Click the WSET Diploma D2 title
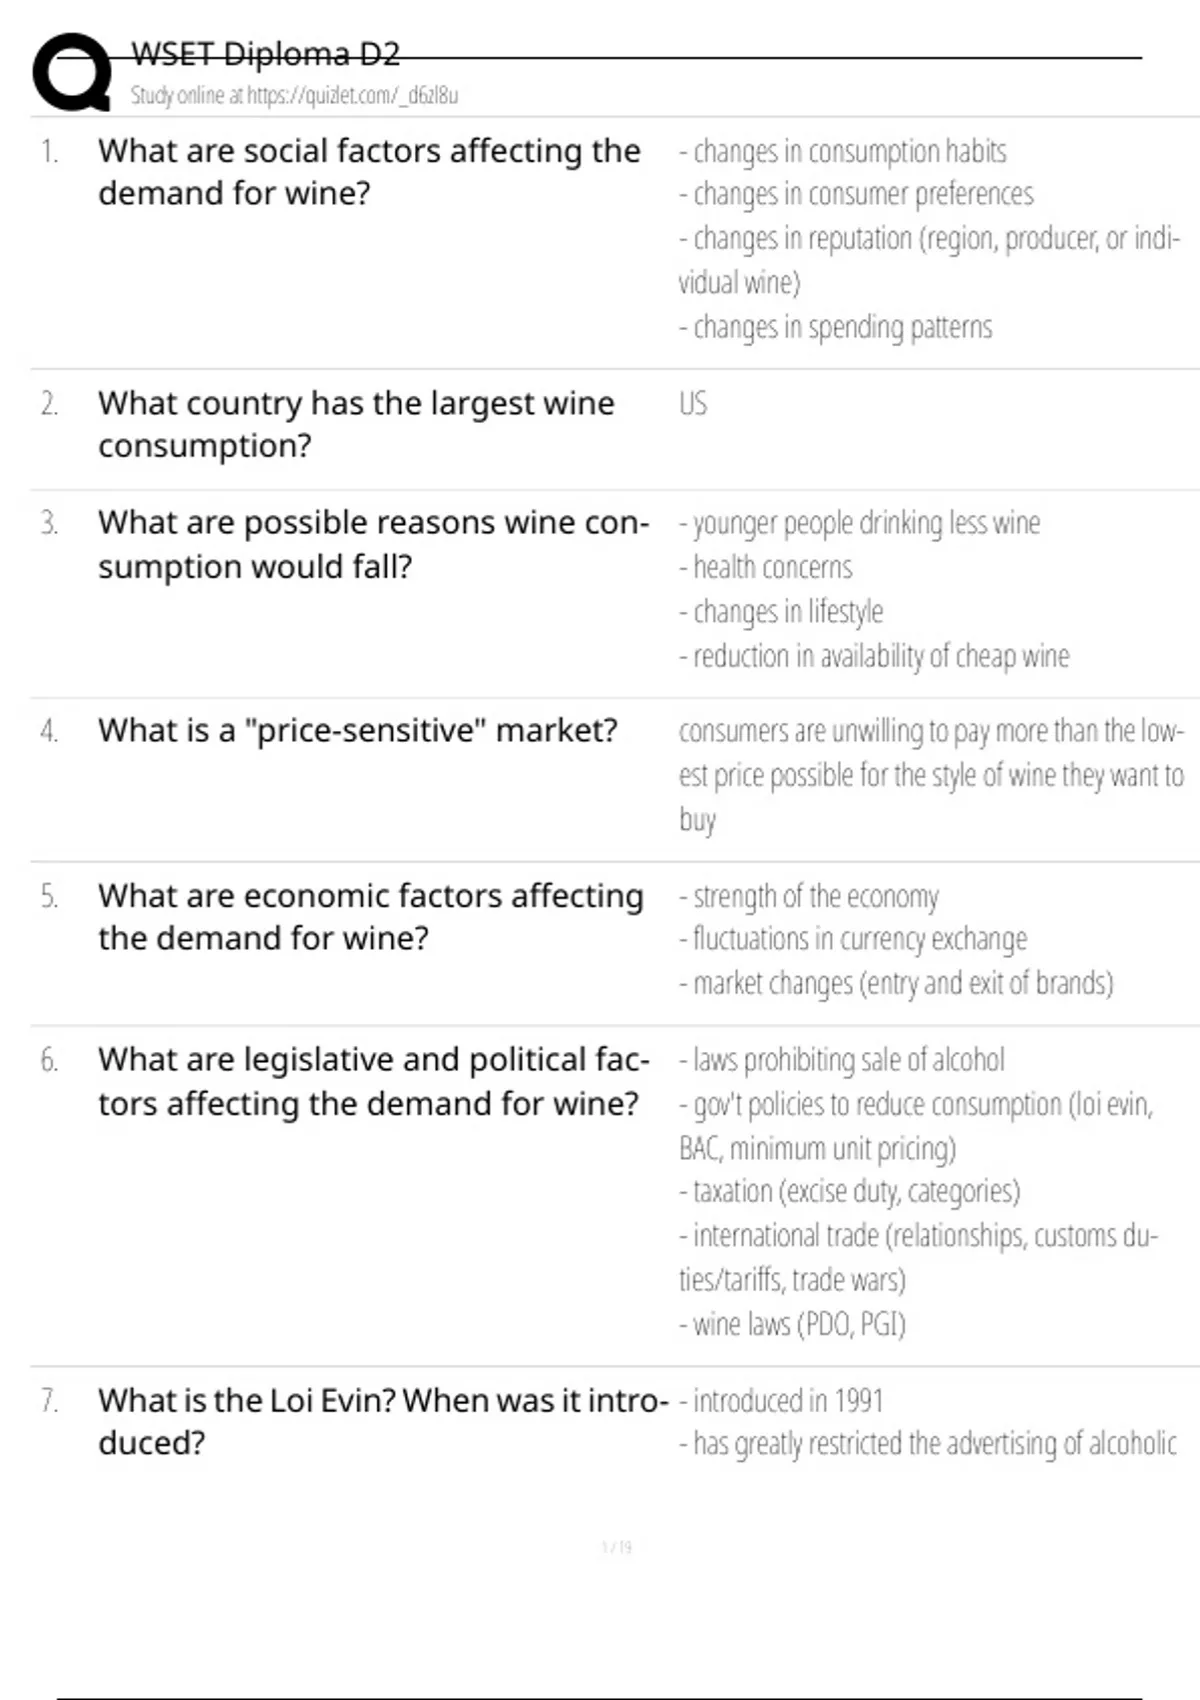Screen dimensions: 1200x1700 coord(266,54)
